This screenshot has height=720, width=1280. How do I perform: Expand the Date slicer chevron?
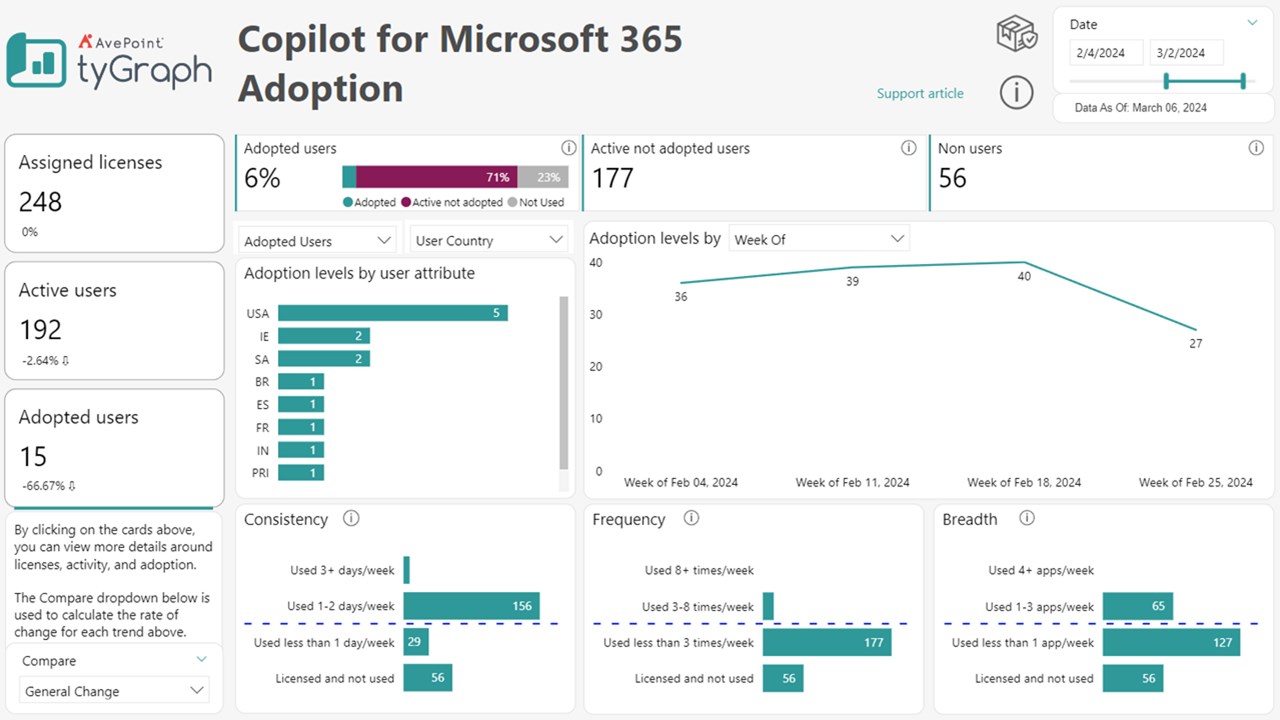point(1252,22)
